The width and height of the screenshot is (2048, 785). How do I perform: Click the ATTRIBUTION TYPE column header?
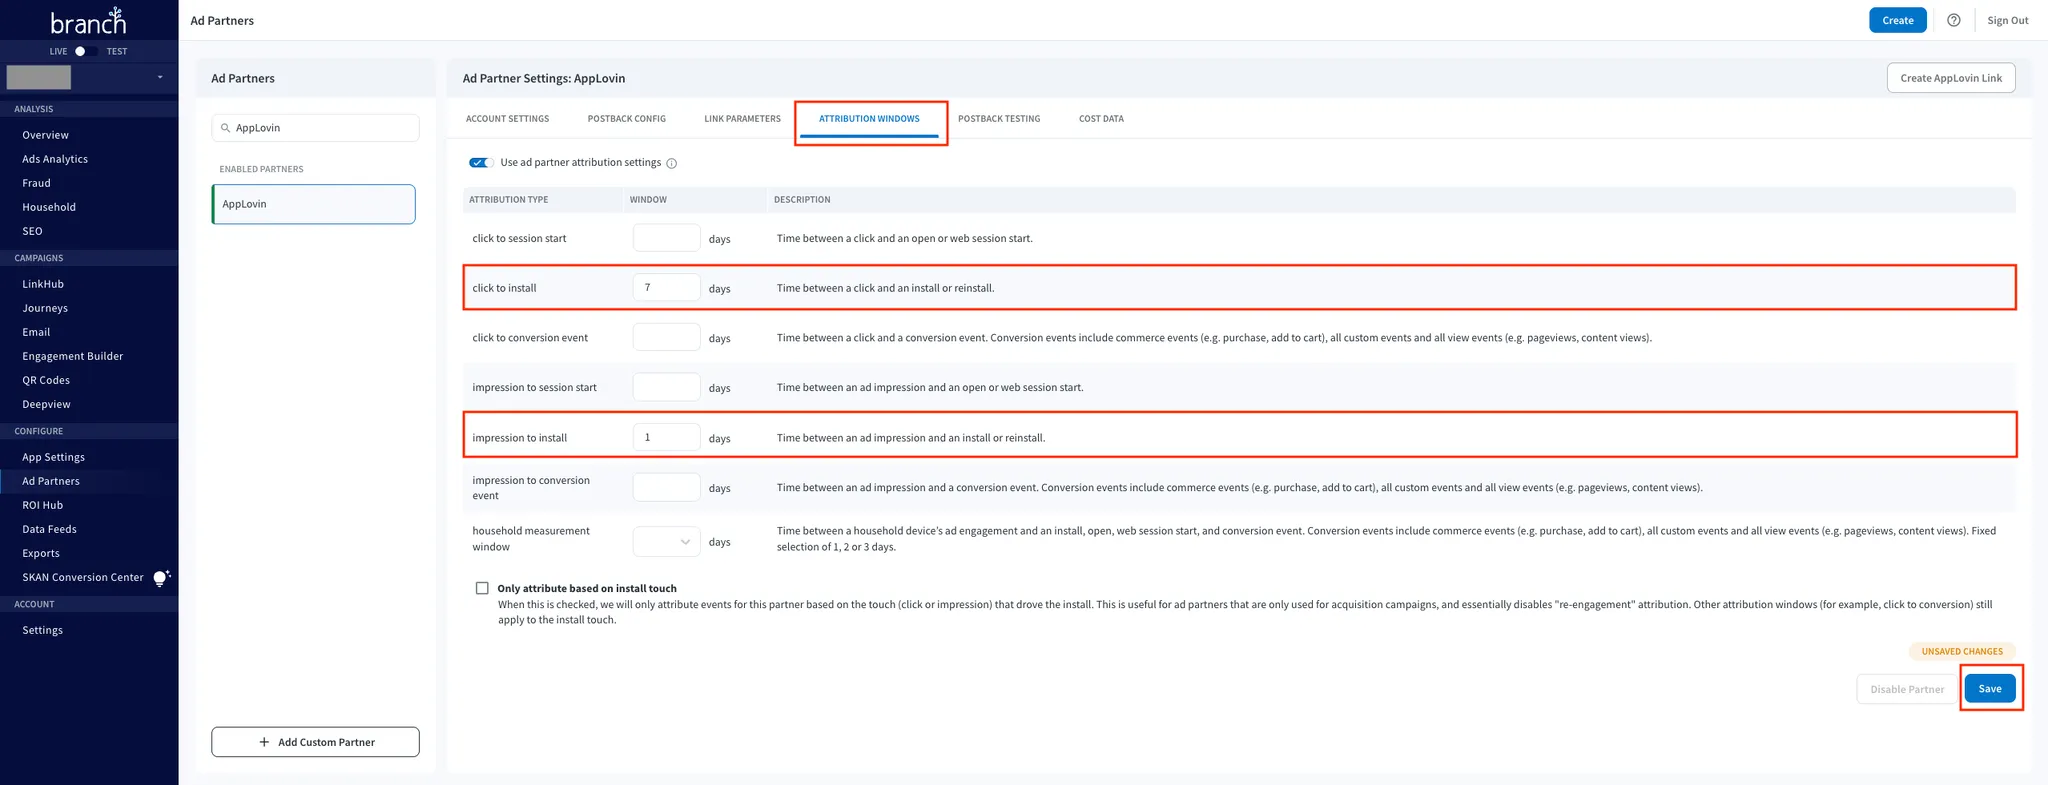pos(509,200)
